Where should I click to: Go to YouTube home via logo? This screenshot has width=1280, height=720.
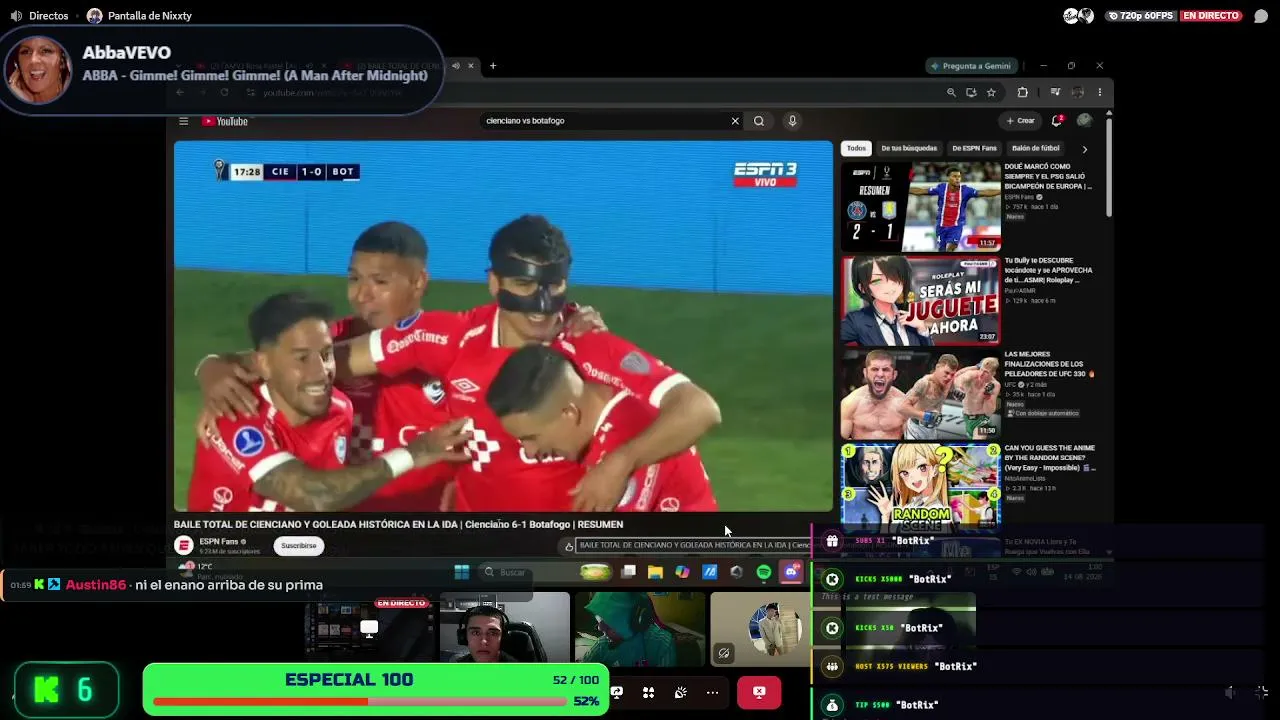[225, 121]
